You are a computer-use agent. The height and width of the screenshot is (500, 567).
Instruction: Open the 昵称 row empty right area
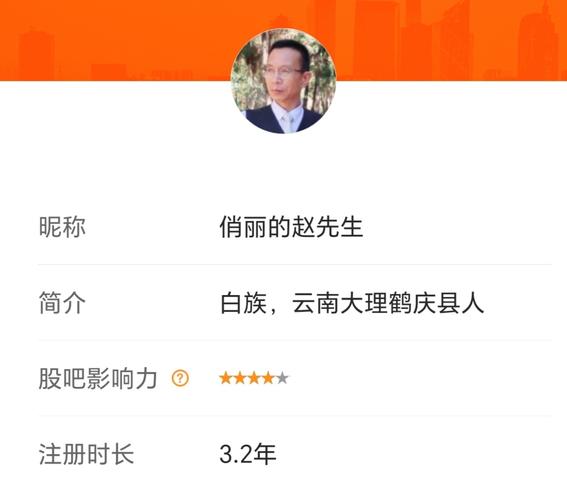457,227
